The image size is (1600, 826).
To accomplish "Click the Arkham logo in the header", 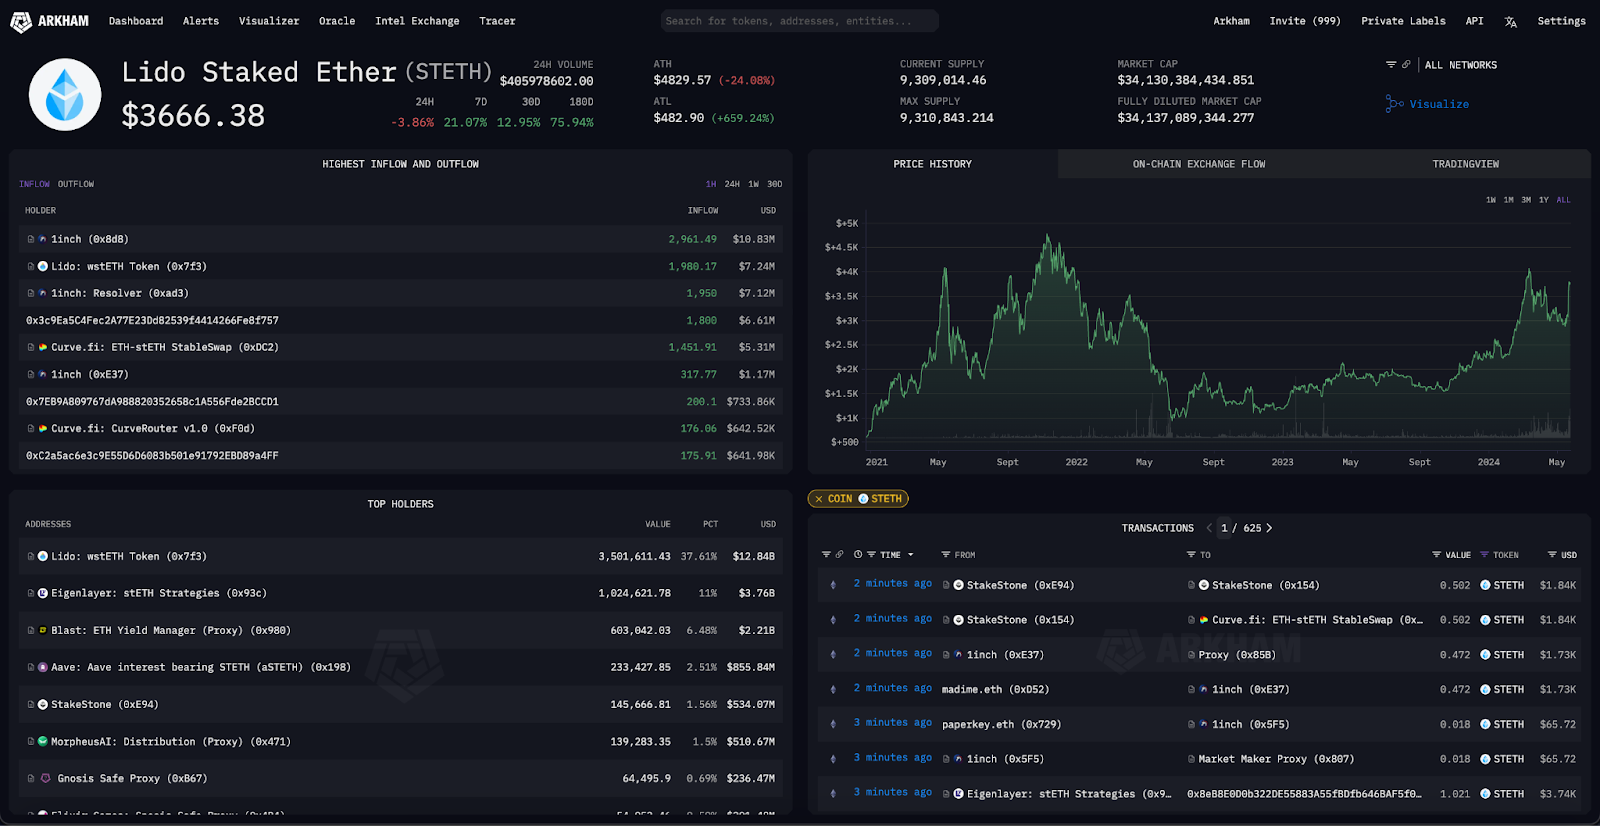I will 49,21.
